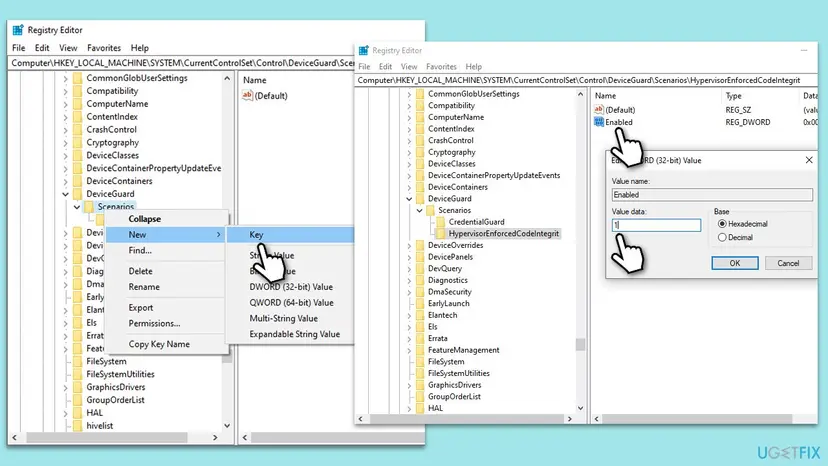Click the (Default) string icon in right window
828x466 pixels.
[598, 109]
